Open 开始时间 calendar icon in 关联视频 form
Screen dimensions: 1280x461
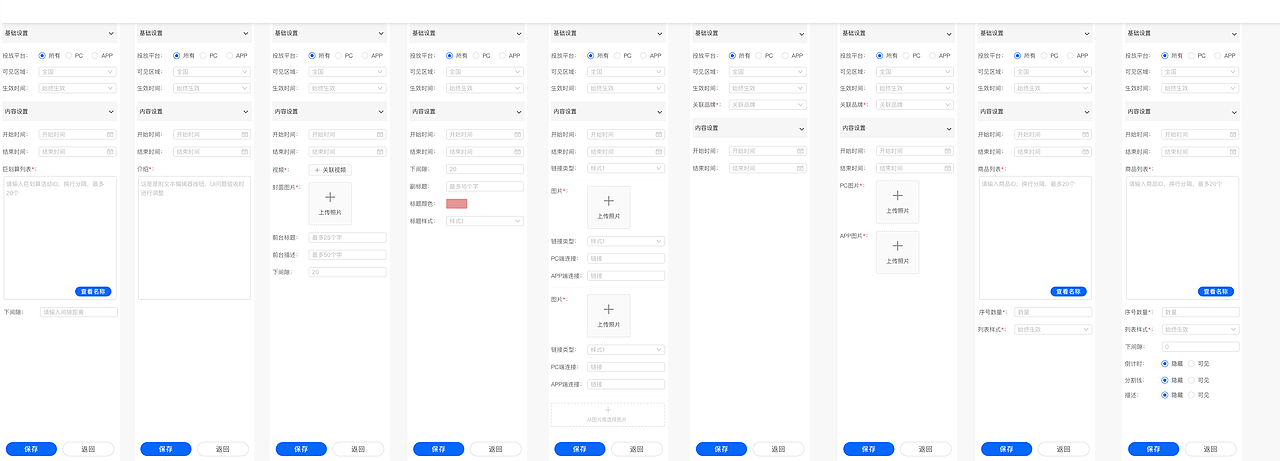[x=380, y=134]
